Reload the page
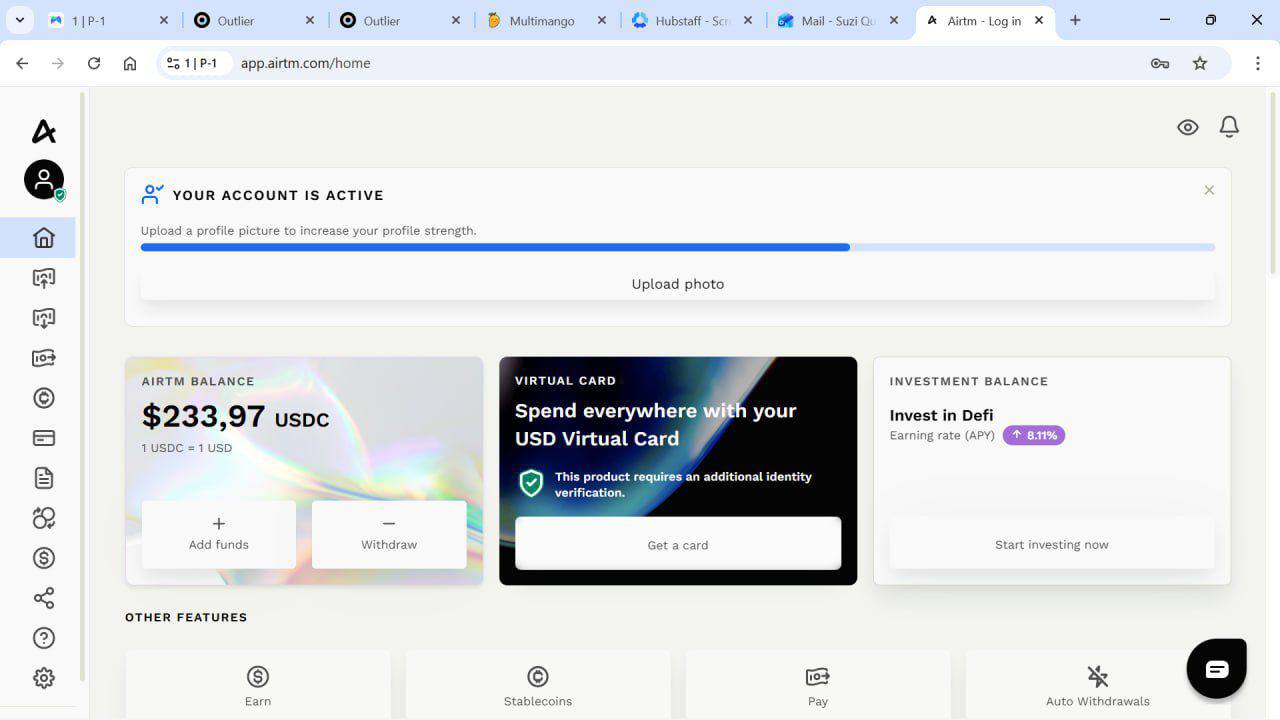The height and width of the screenshot is (720, 1280). click(94, 63)
